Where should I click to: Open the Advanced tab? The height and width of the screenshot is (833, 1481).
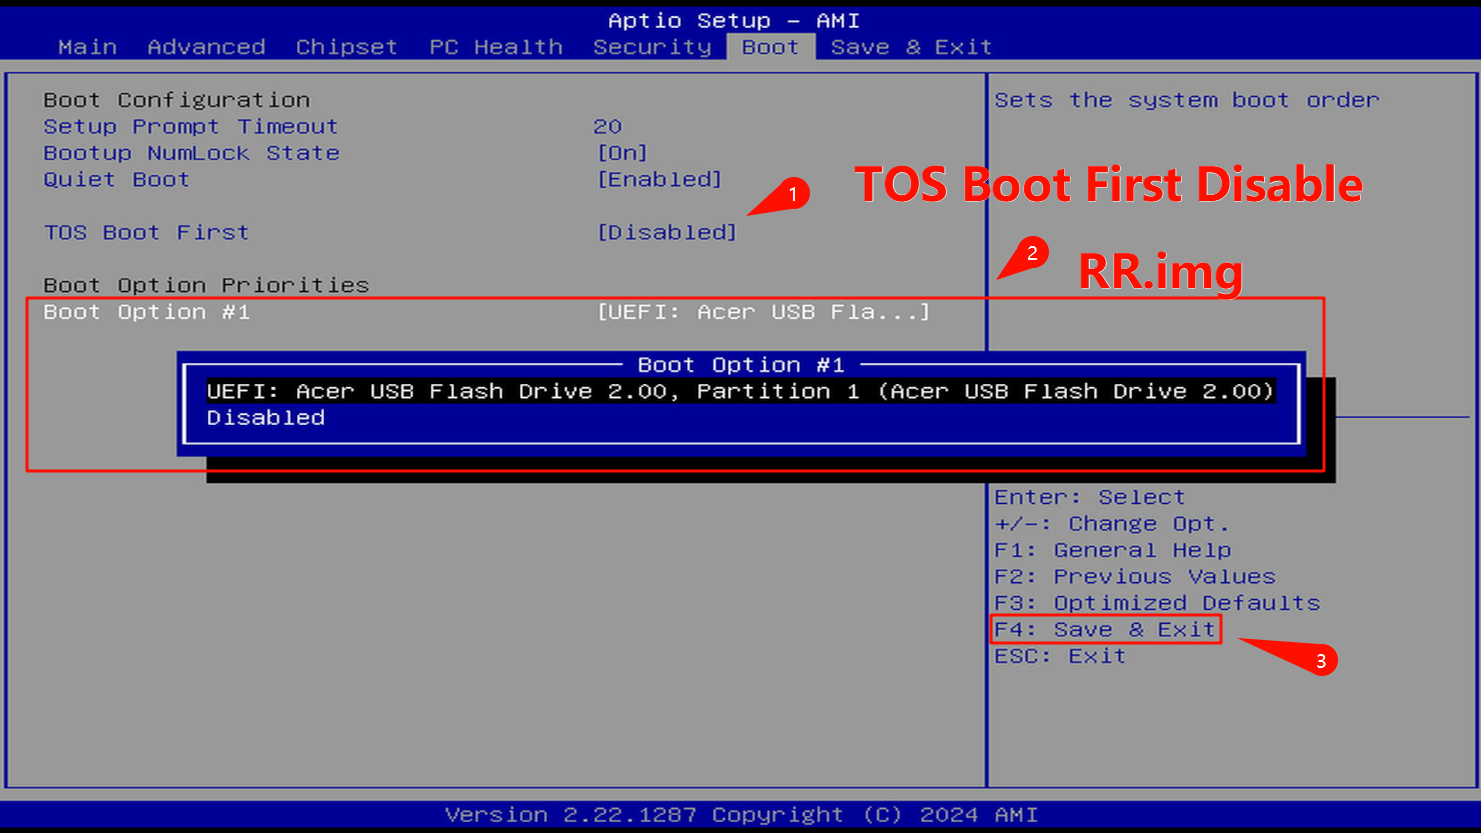(206, 47)
